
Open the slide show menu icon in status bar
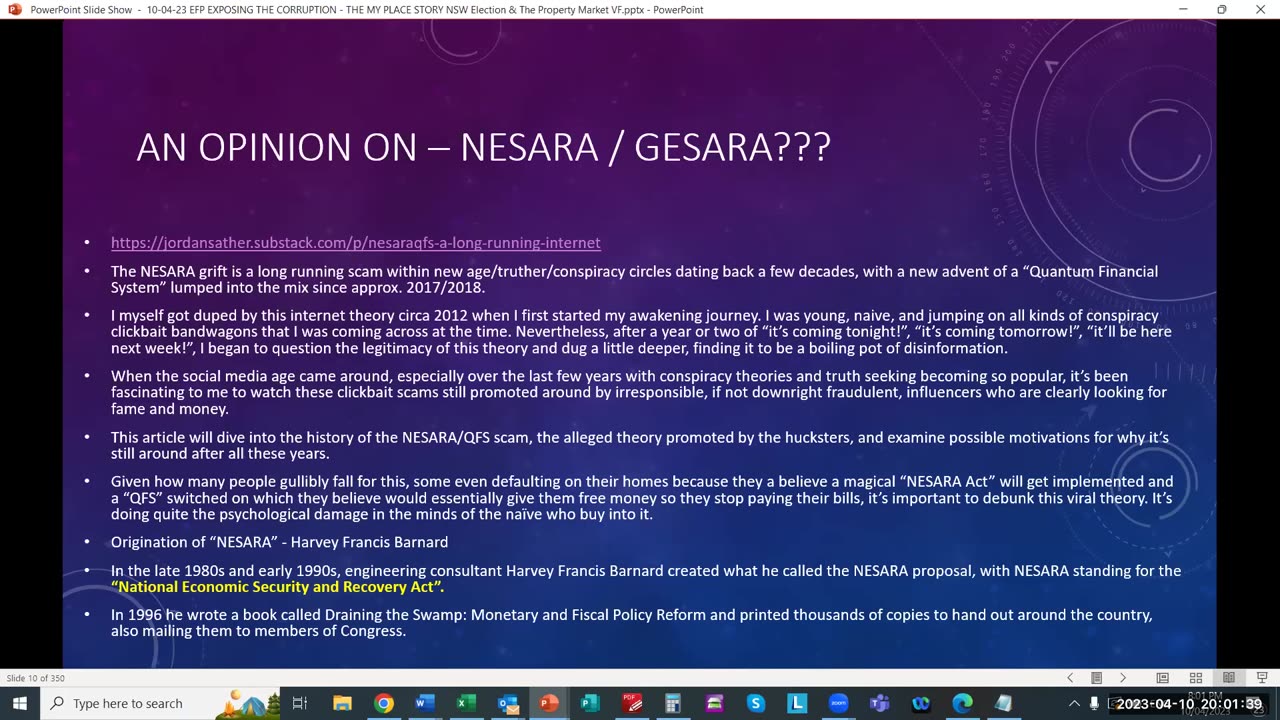coord(1096,678)
